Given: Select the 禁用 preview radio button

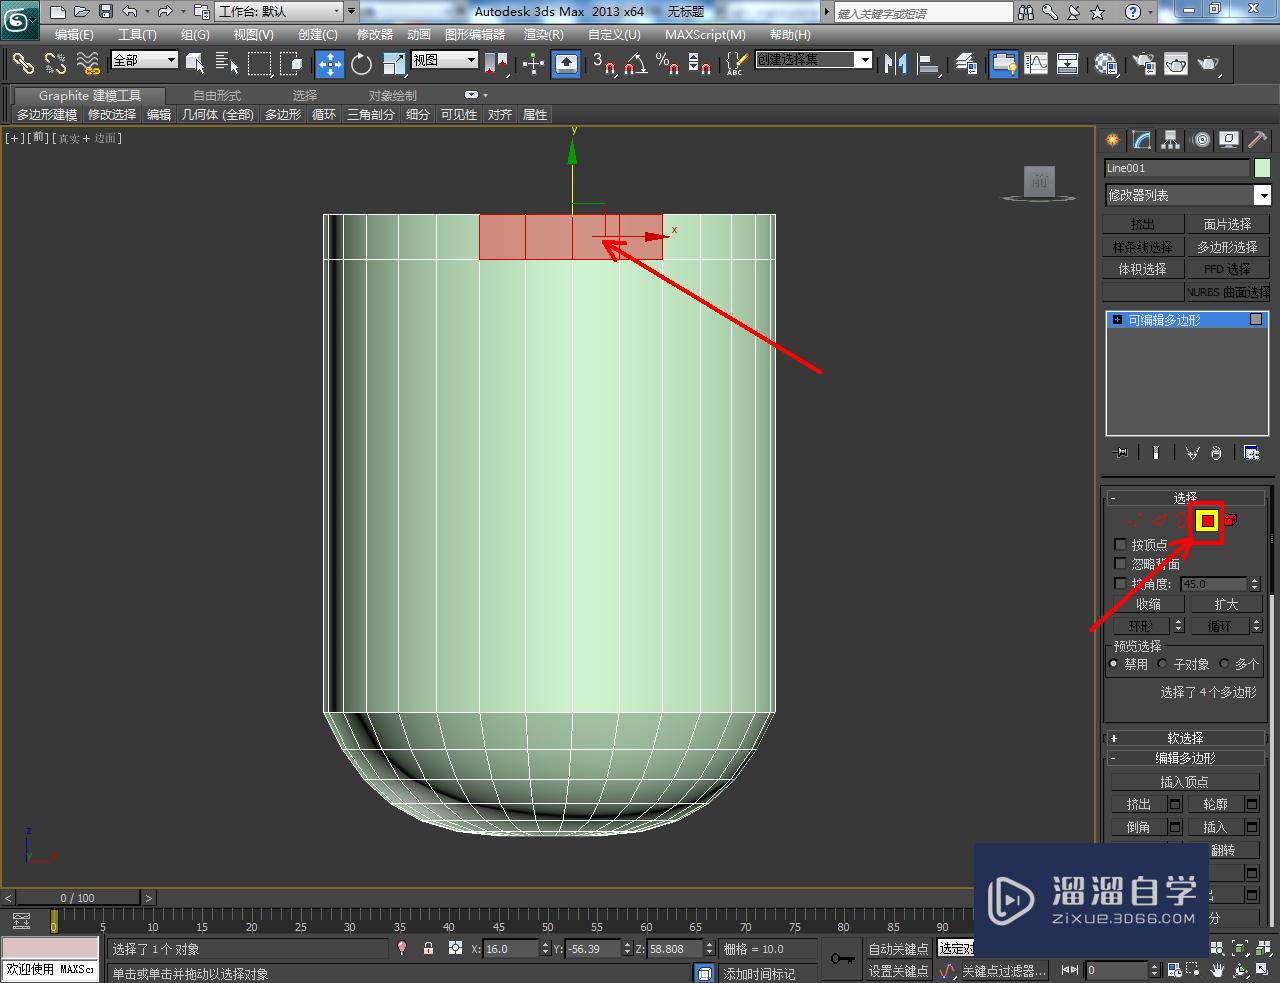Looking at the screenshot, I should click(1114, 663).
